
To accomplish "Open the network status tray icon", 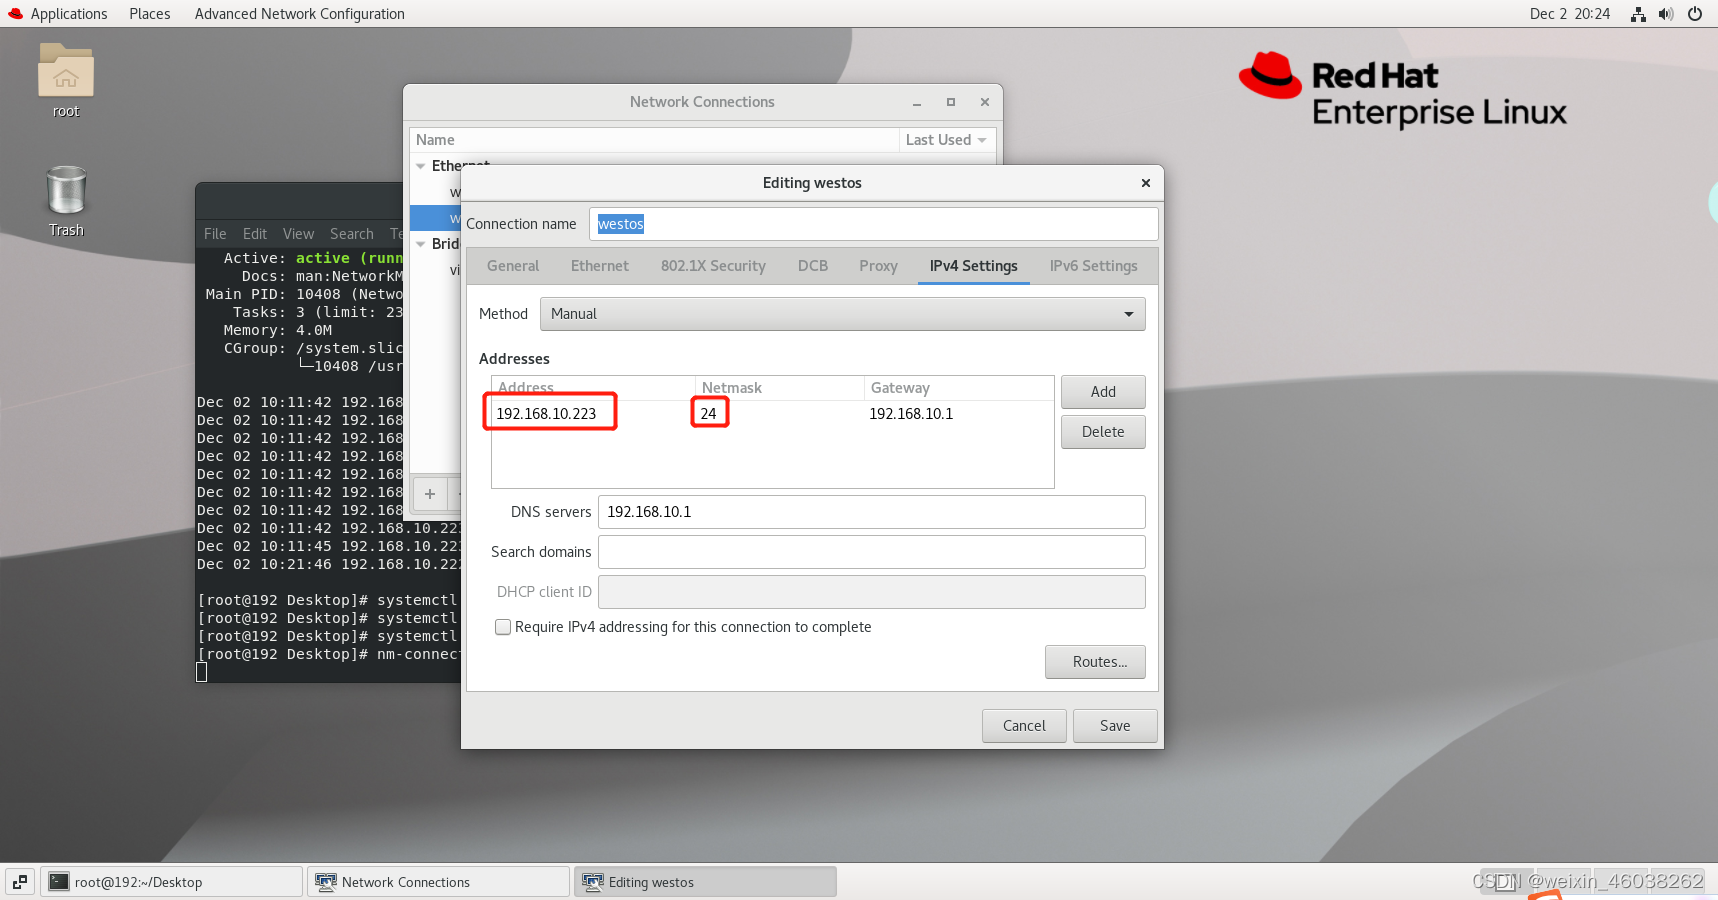I will click(x=1638, y=14).
